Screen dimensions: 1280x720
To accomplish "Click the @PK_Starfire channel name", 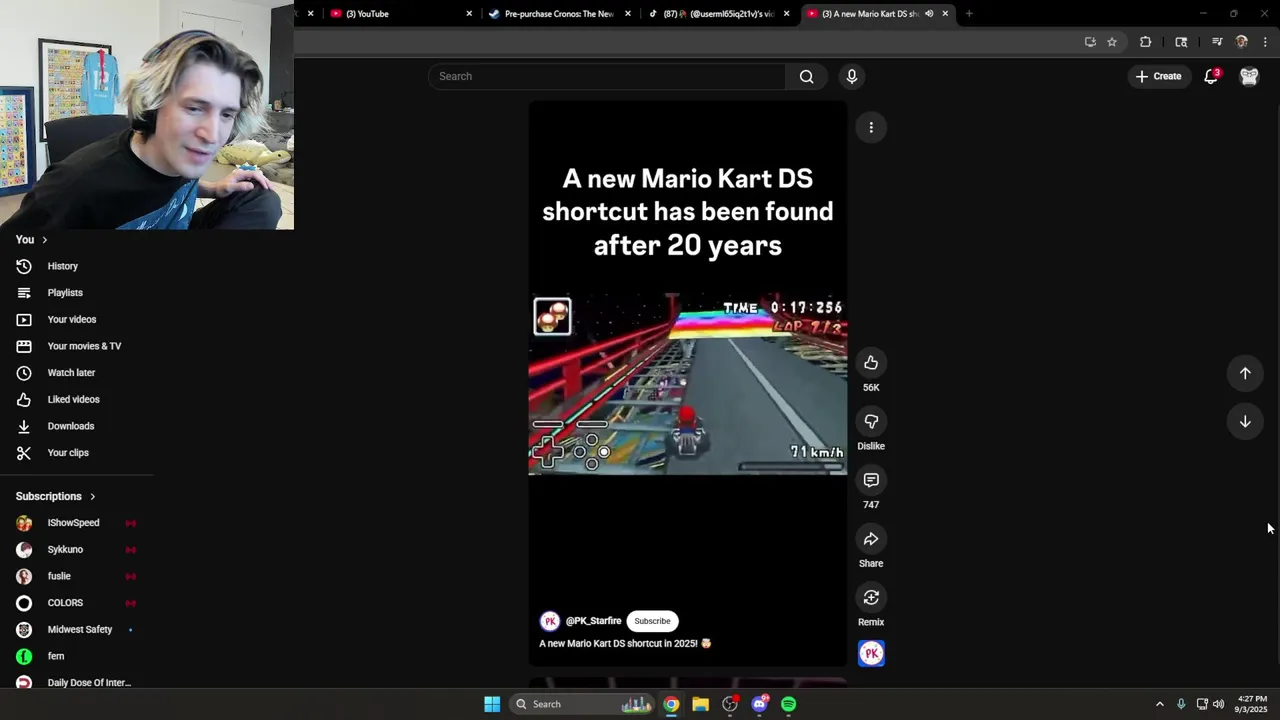I will tap(594, 621).
